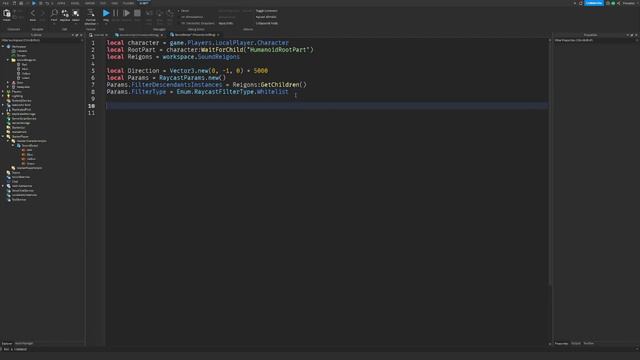Select the Blue sound under SoundScript

coord(29,154)
